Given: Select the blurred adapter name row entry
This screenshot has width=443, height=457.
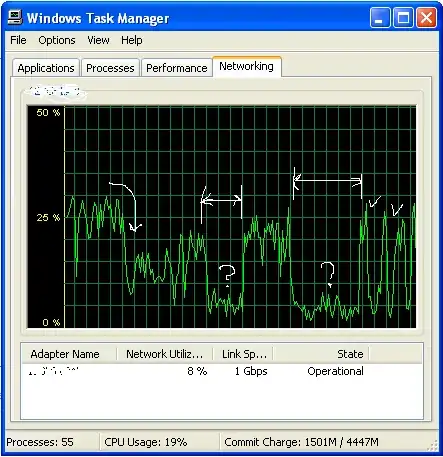Looking at the screenshot, I should coord(53,371).
